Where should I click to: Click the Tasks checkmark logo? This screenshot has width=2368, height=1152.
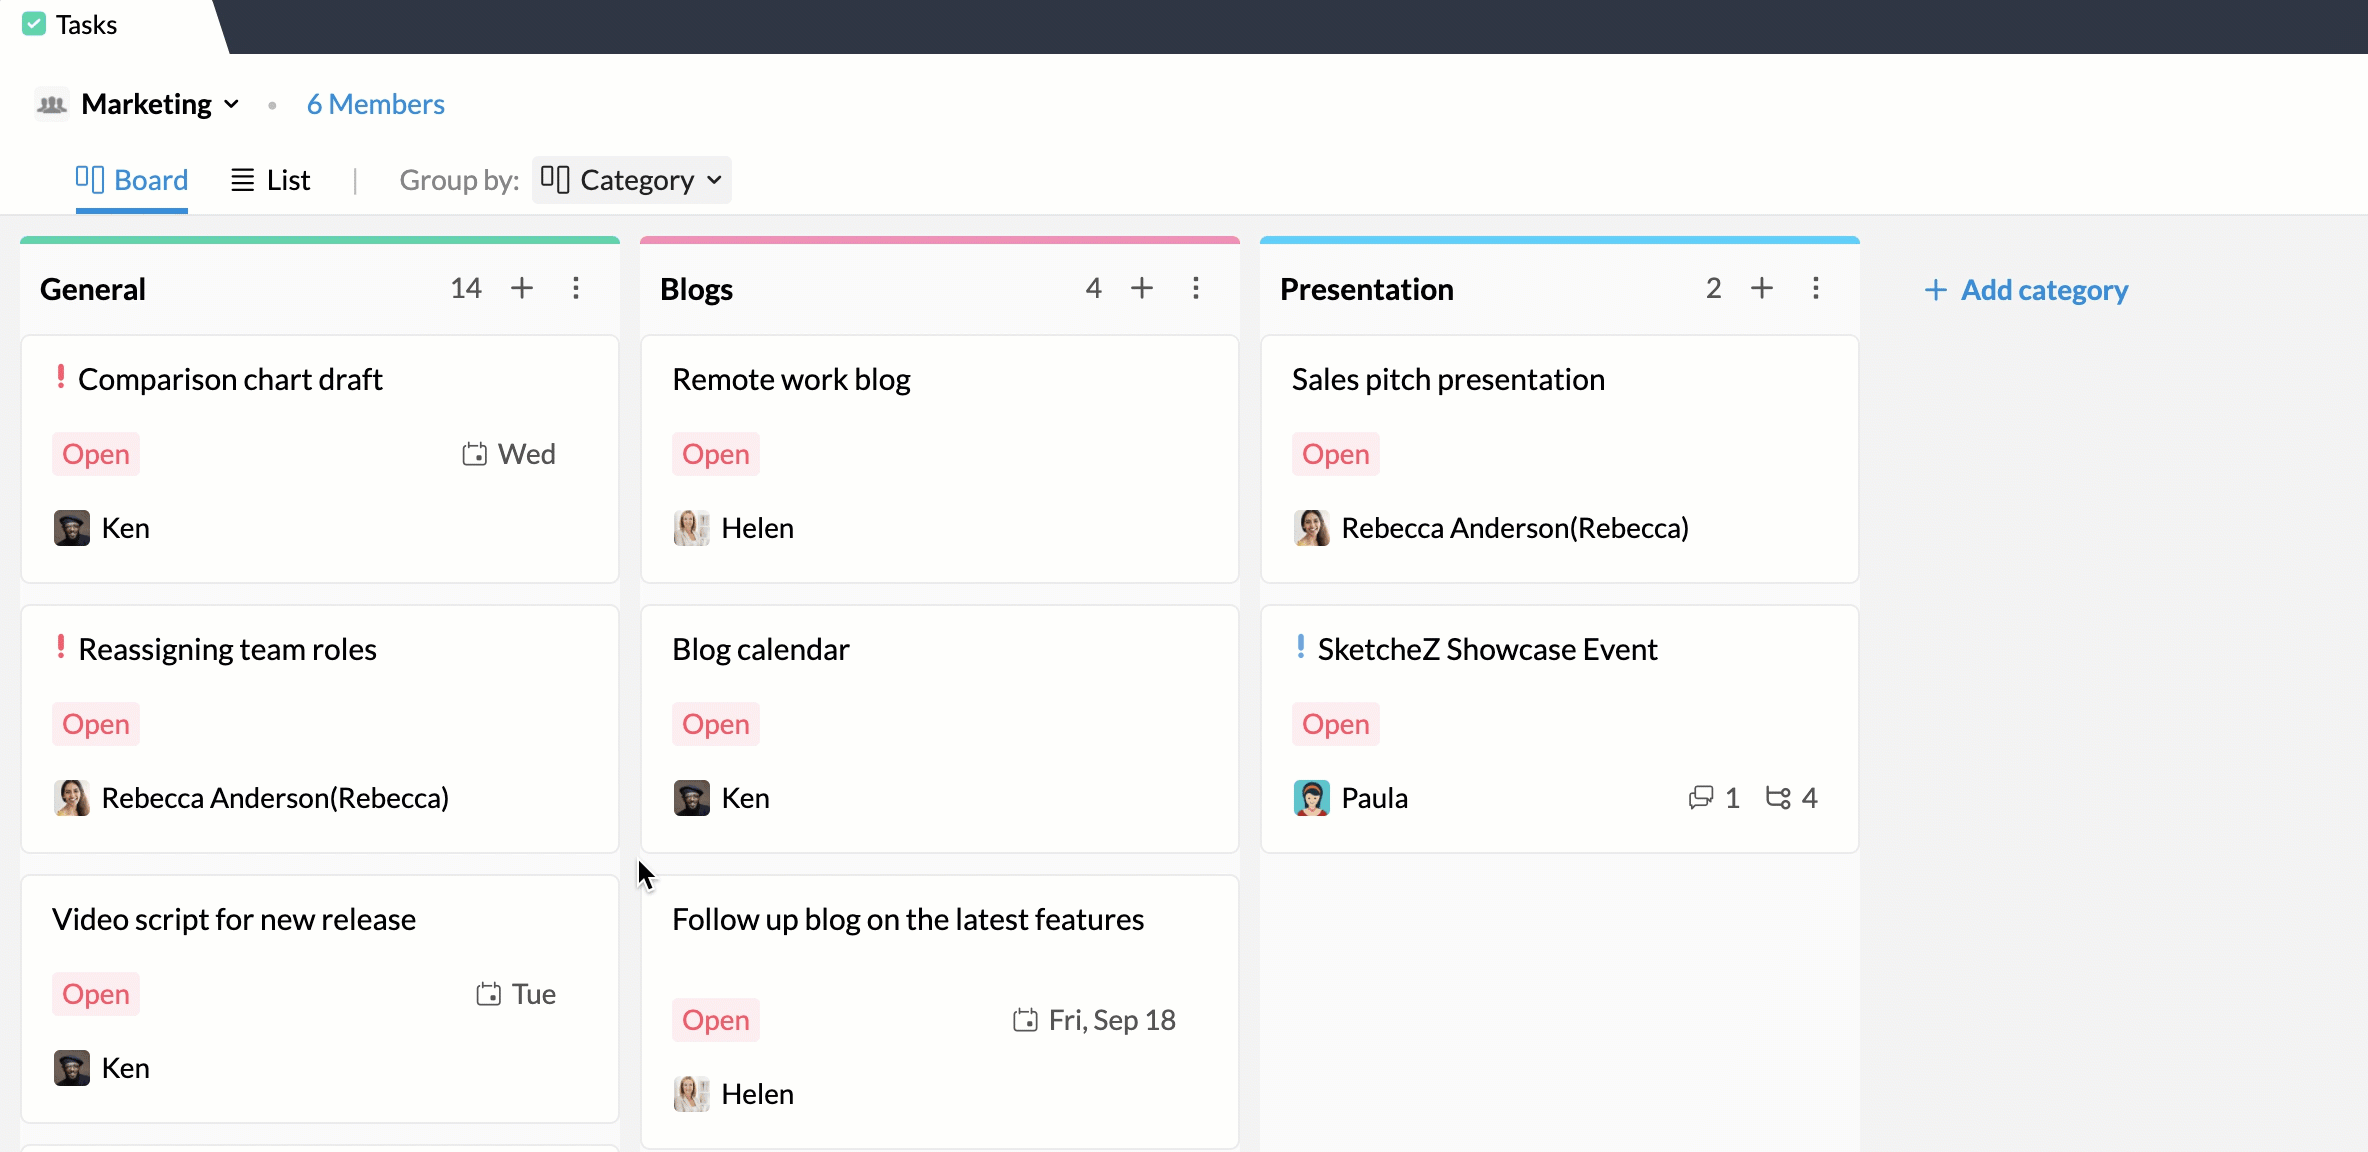coord(35,24)
